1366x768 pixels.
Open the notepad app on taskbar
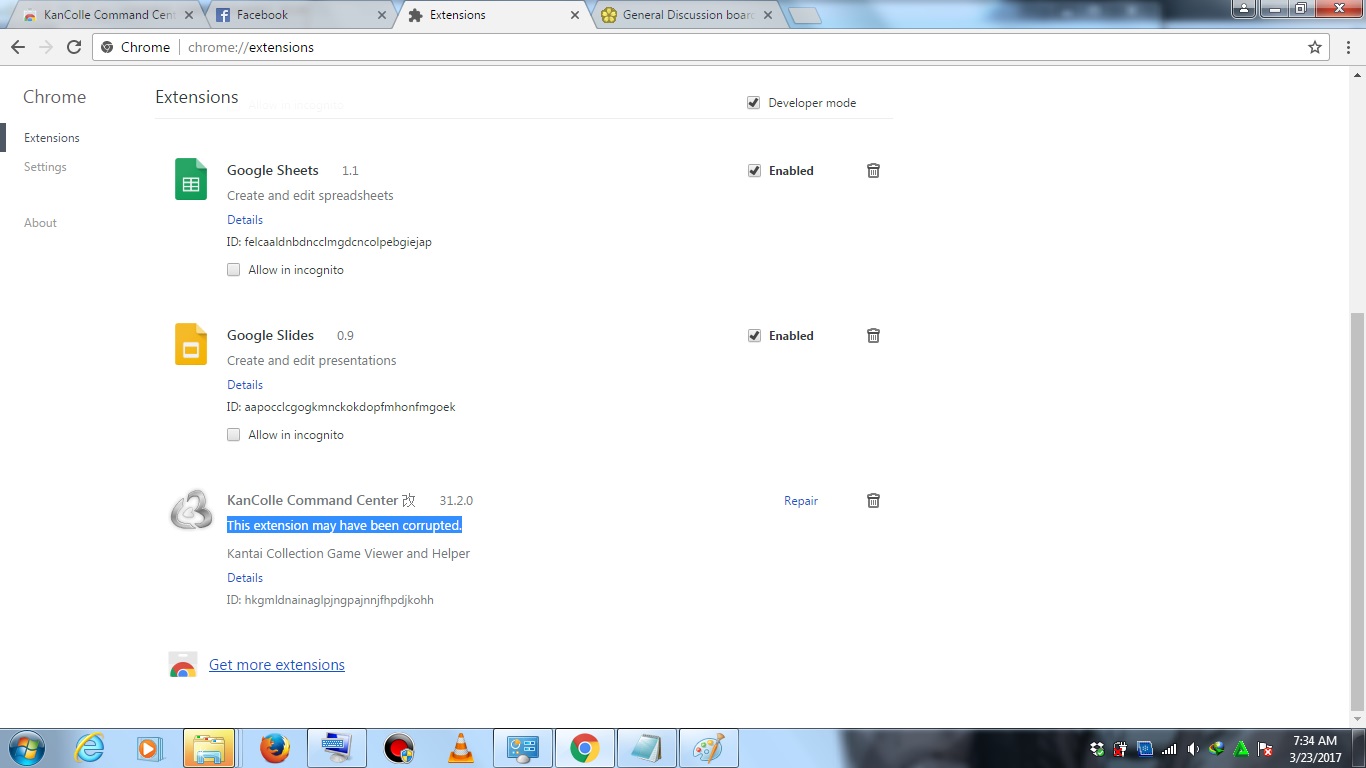pos(647,748)
